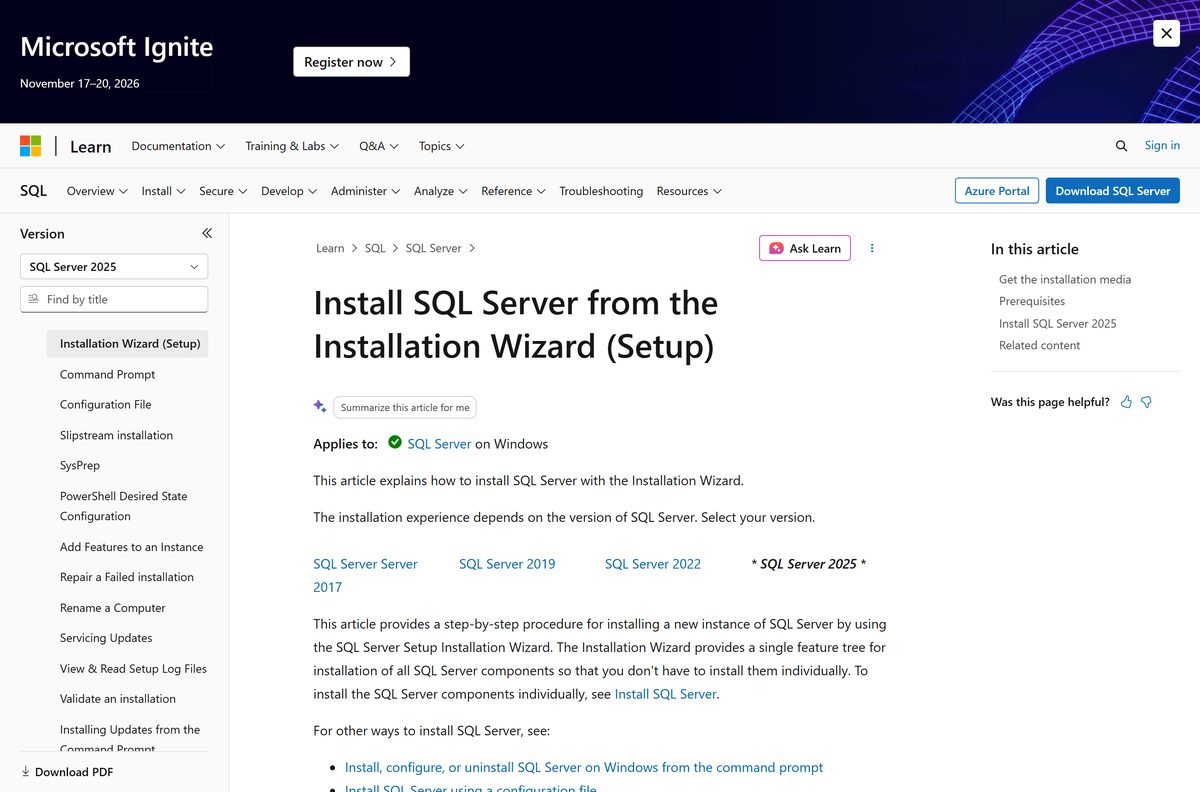Open the Q&A dropdown
This screenshot has height=792, width=1200.
point(379,146)
